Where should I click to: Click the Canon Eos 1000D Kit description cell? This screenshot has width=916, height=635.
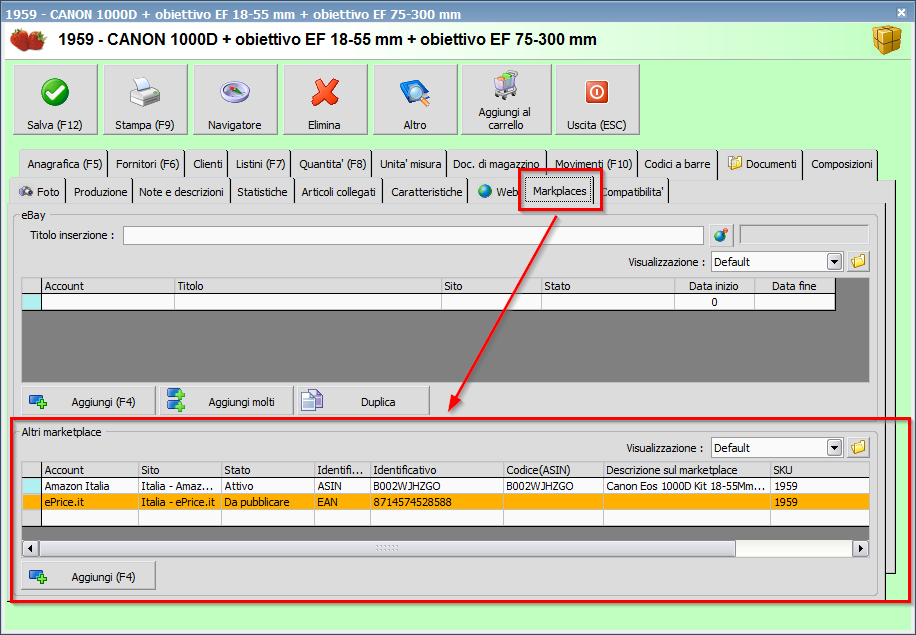pos(686,486)
